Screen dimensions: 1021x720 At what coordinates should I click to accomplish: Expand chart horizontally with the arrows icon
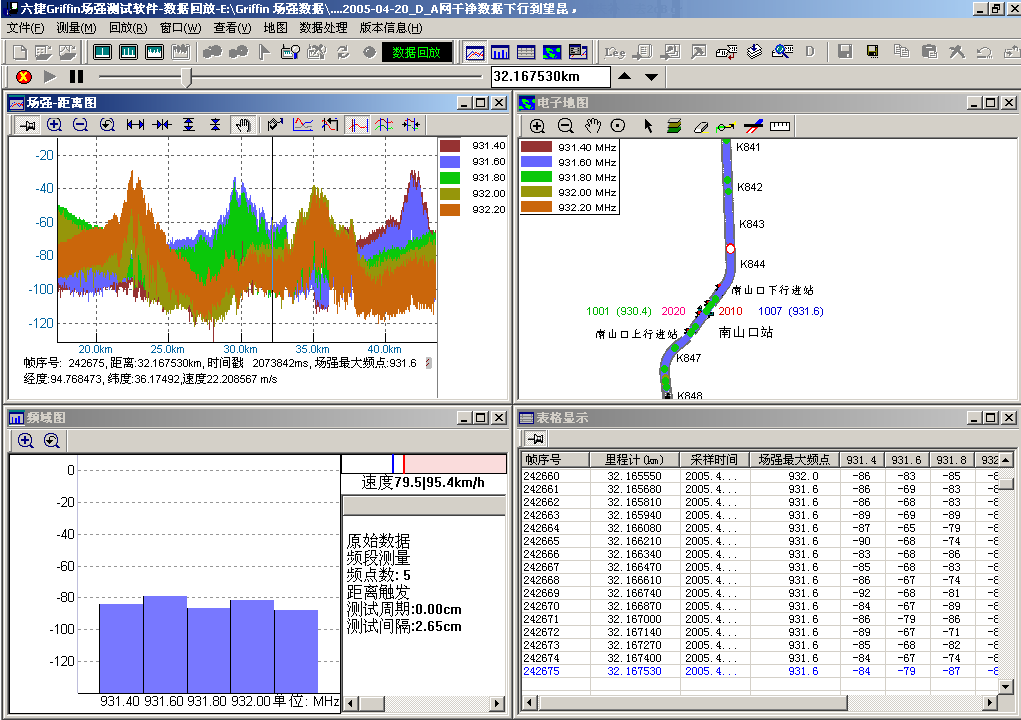[135, 125]
